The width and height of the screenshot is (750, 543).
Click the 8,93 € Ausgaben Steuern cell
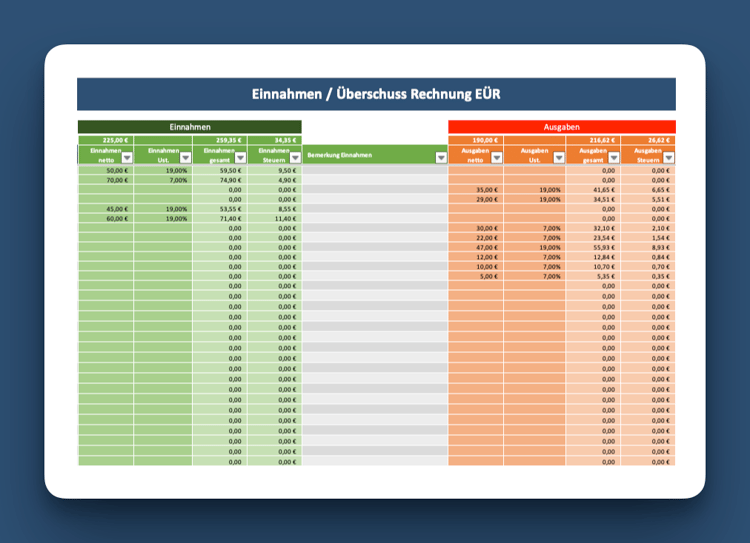(648, 247)
